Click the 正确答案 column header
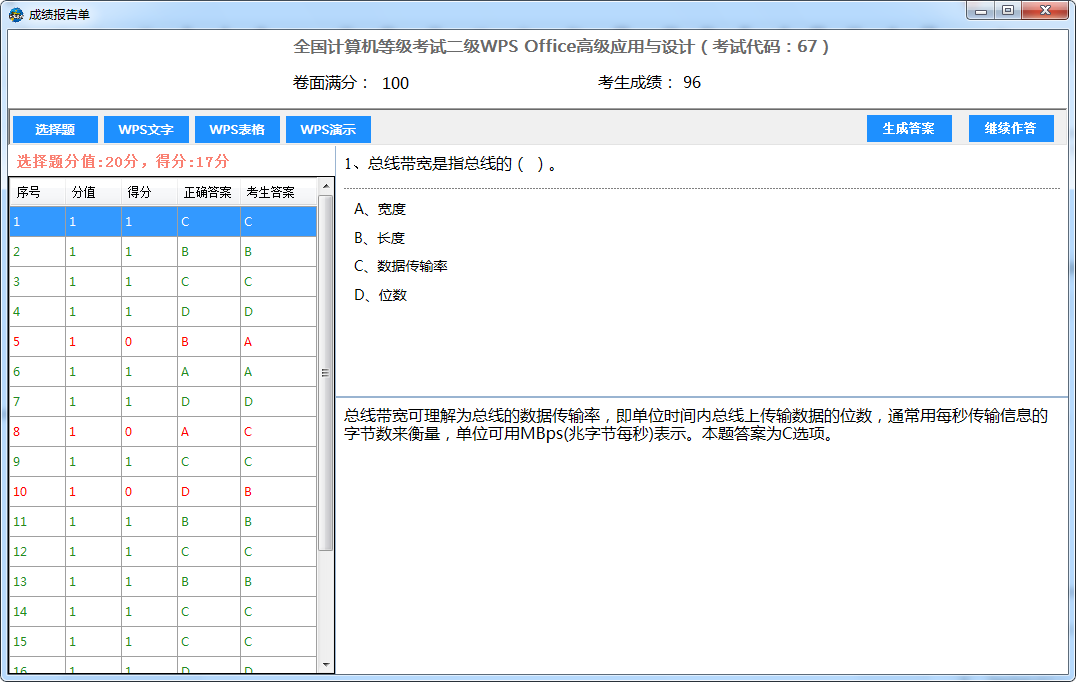The height and width of the screenshot is (682, 1076). pyautogui.click(x=209, y=192)
